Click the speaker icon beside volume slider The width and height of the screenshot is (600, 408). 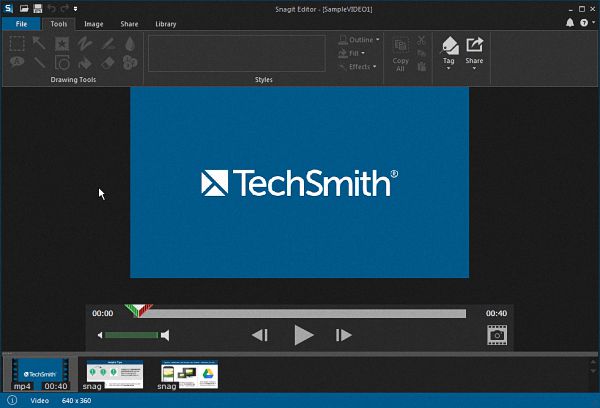click(x=165, y=336)
